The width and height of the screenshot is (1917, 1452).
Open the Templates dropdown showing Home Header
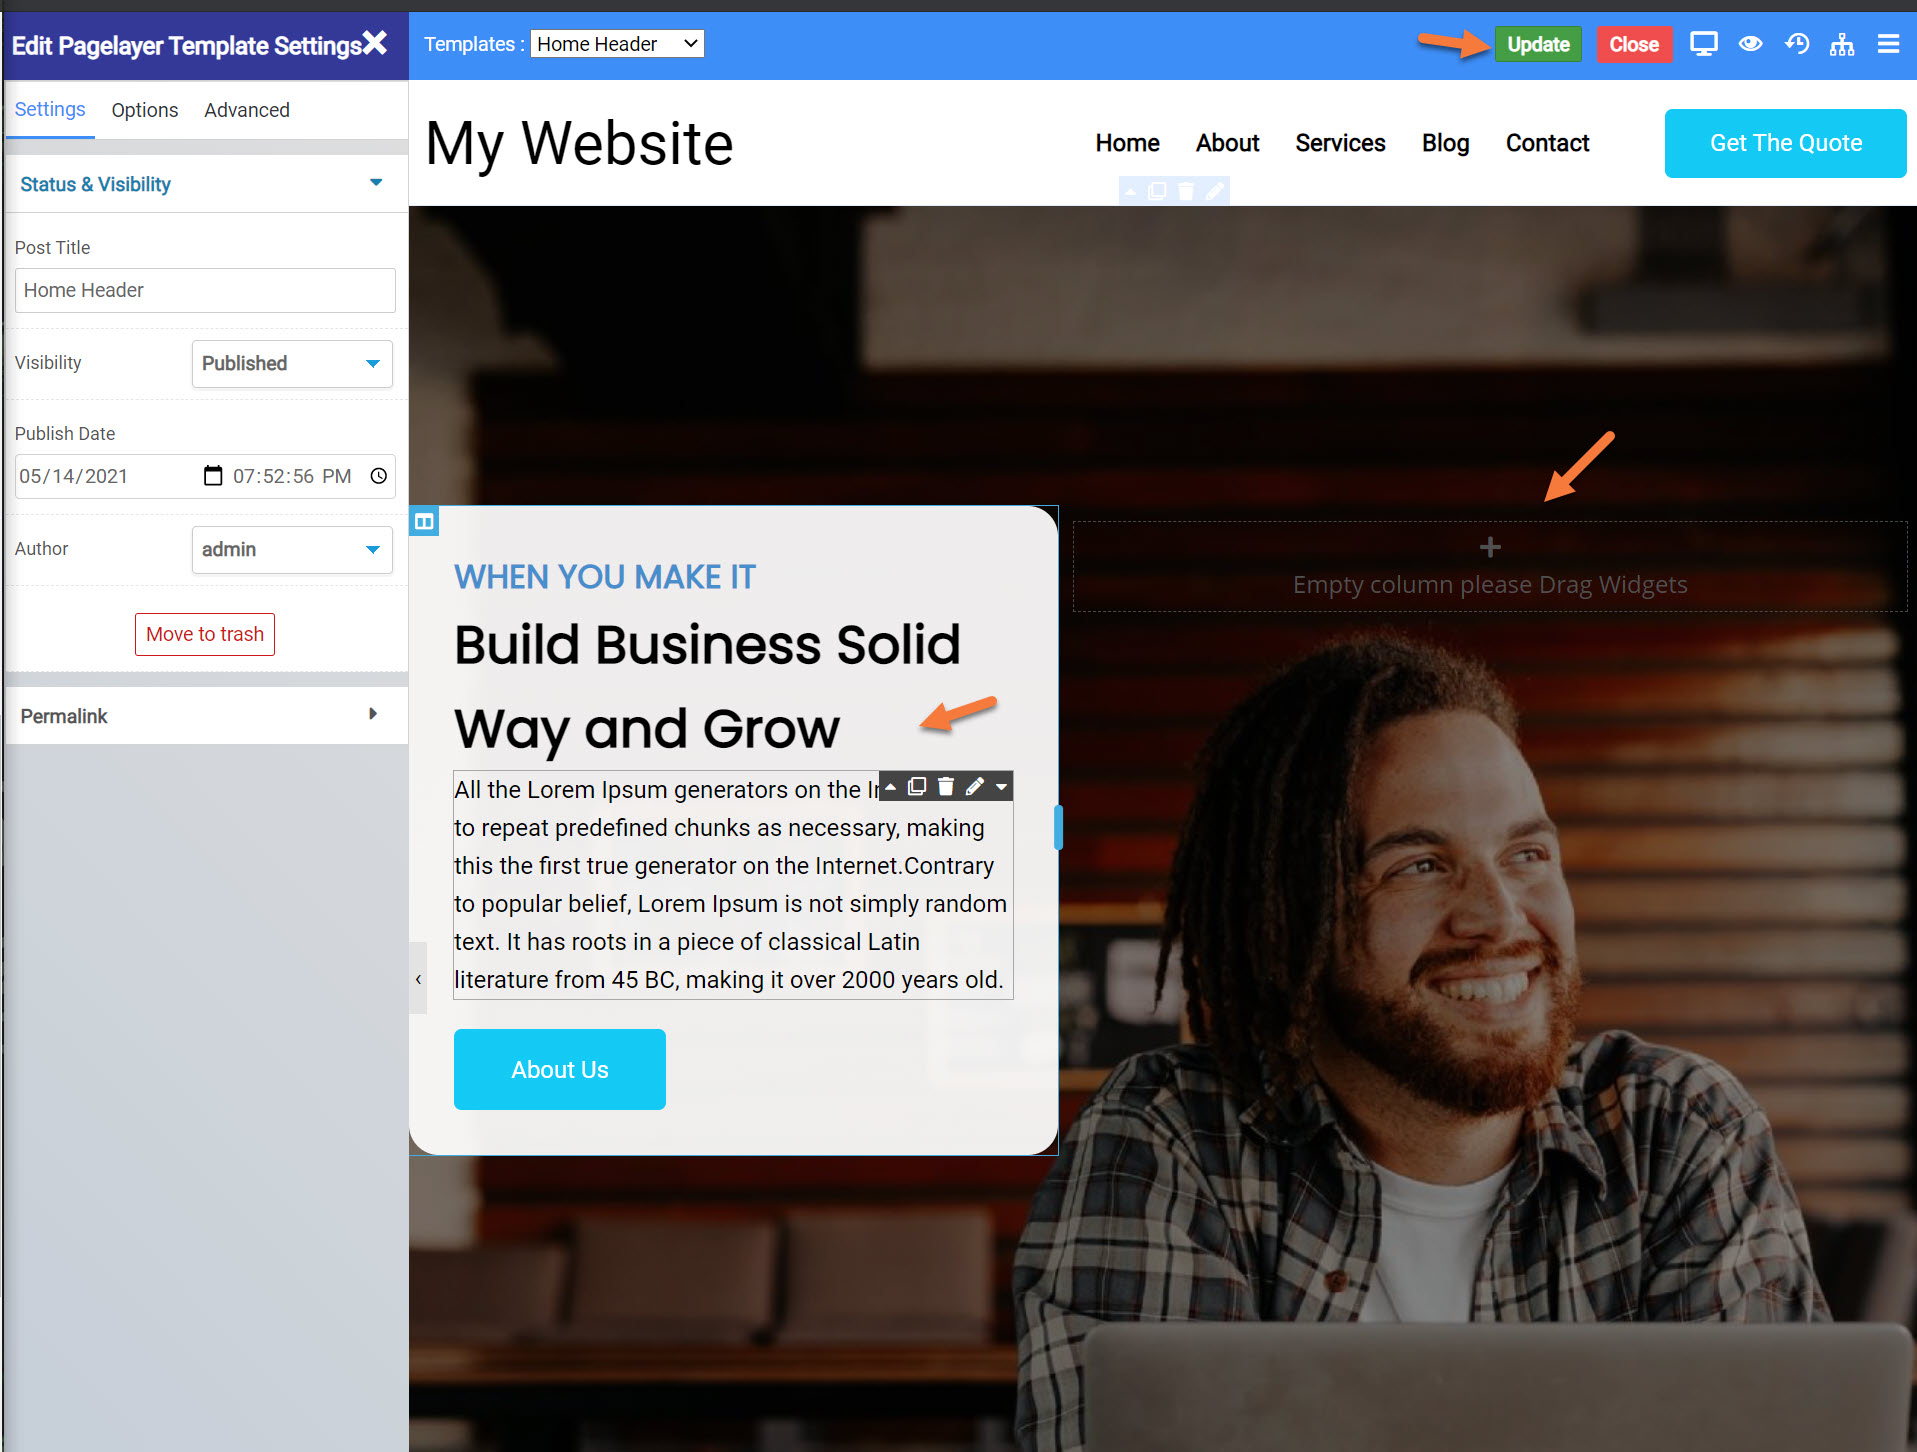point(617,44)
